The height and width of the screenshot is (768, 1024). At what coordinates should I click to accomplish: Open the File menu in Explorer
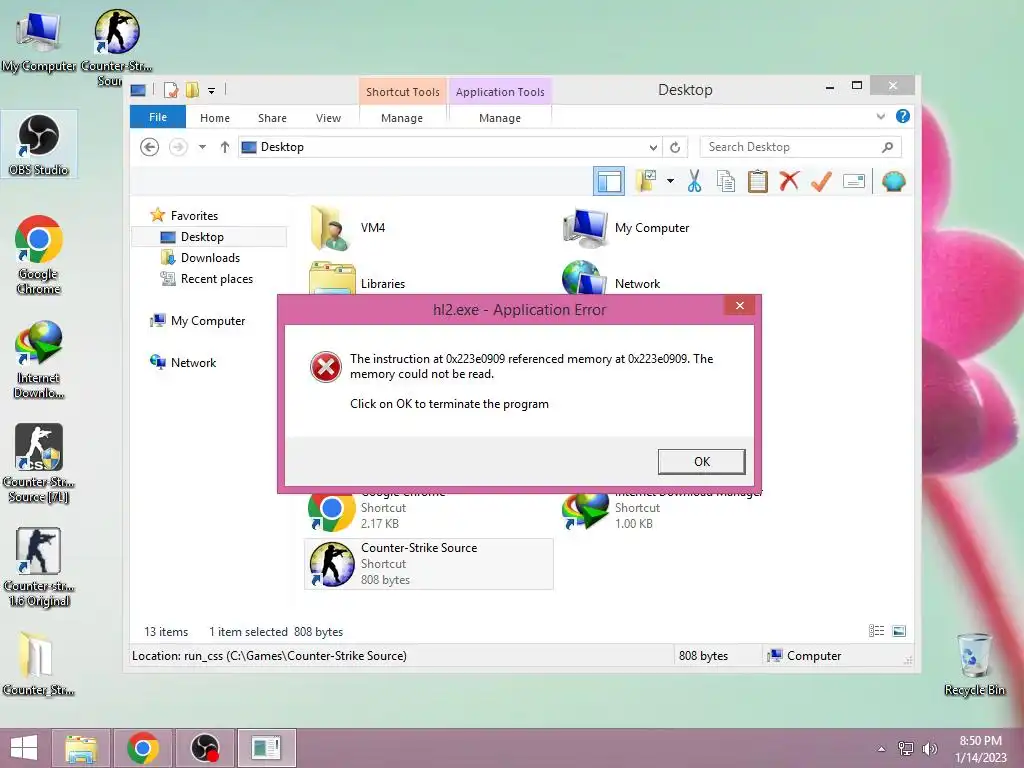point(158,117)
